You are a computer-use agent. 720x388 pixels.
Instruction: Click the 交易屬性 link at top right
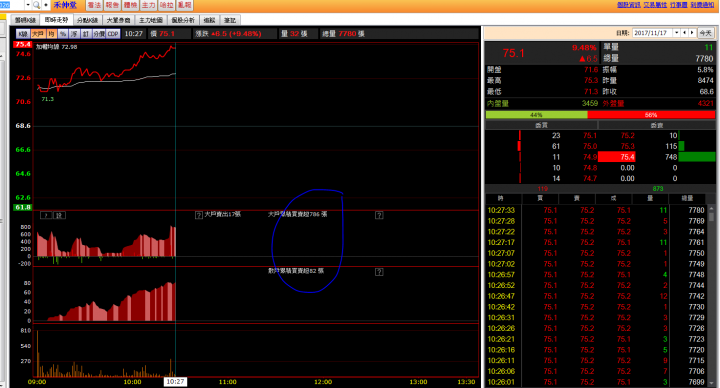pos(655,5)
